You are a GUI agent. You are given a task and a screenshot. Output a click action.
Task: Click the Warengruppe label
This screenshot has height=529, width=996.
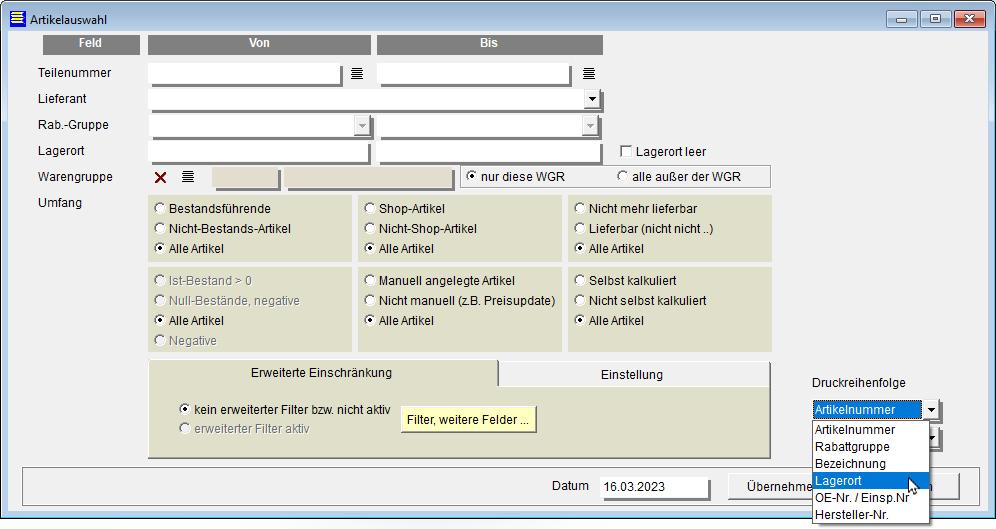75,177
